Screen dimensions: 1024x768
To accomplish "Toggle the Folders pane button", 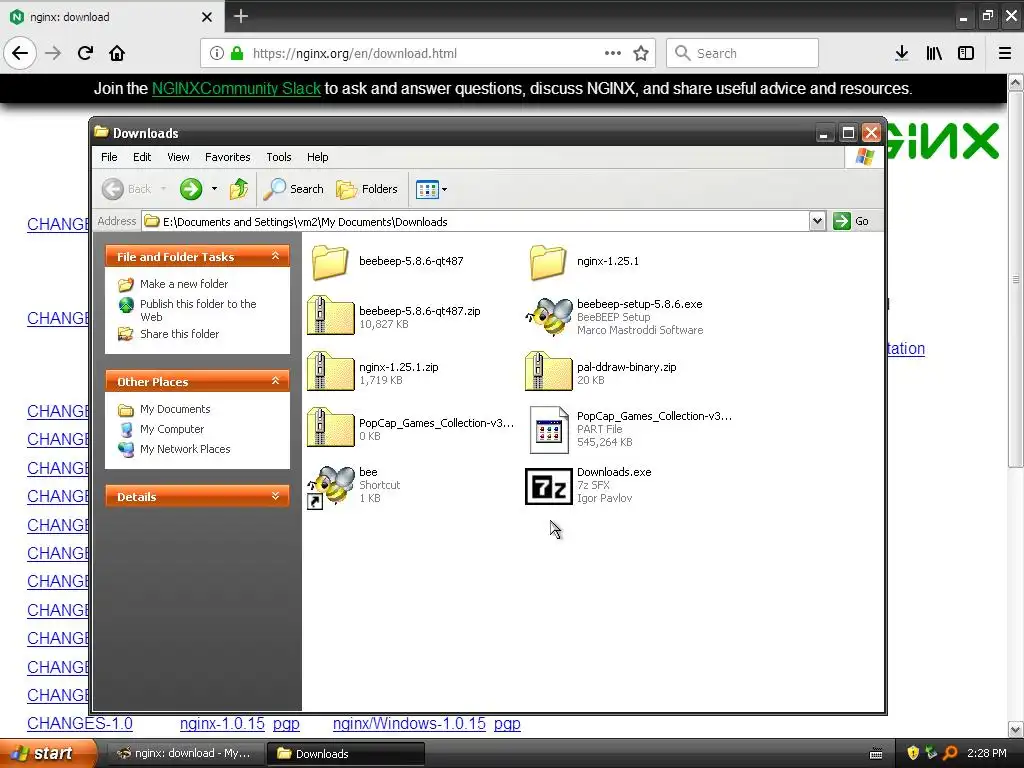I will point(367,189).
